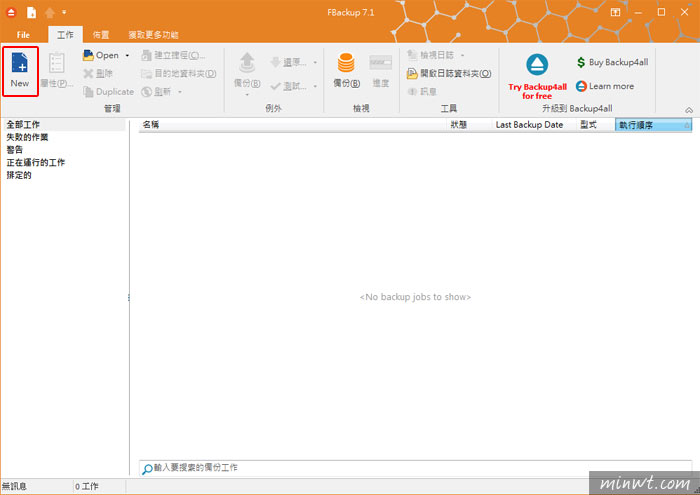Click the backup job search field
Image resolution: width=700 pixels, height=495 pixels.
point(416,468)
